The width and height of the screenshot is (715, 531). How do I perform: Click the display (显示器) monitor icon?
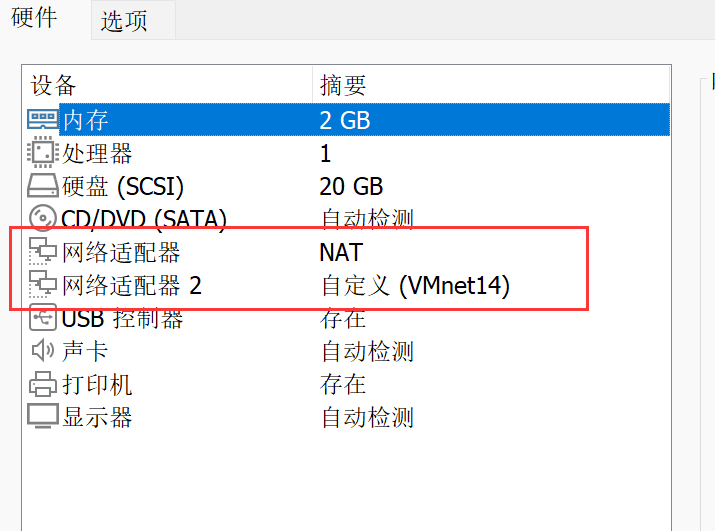(x=43, y=416)
